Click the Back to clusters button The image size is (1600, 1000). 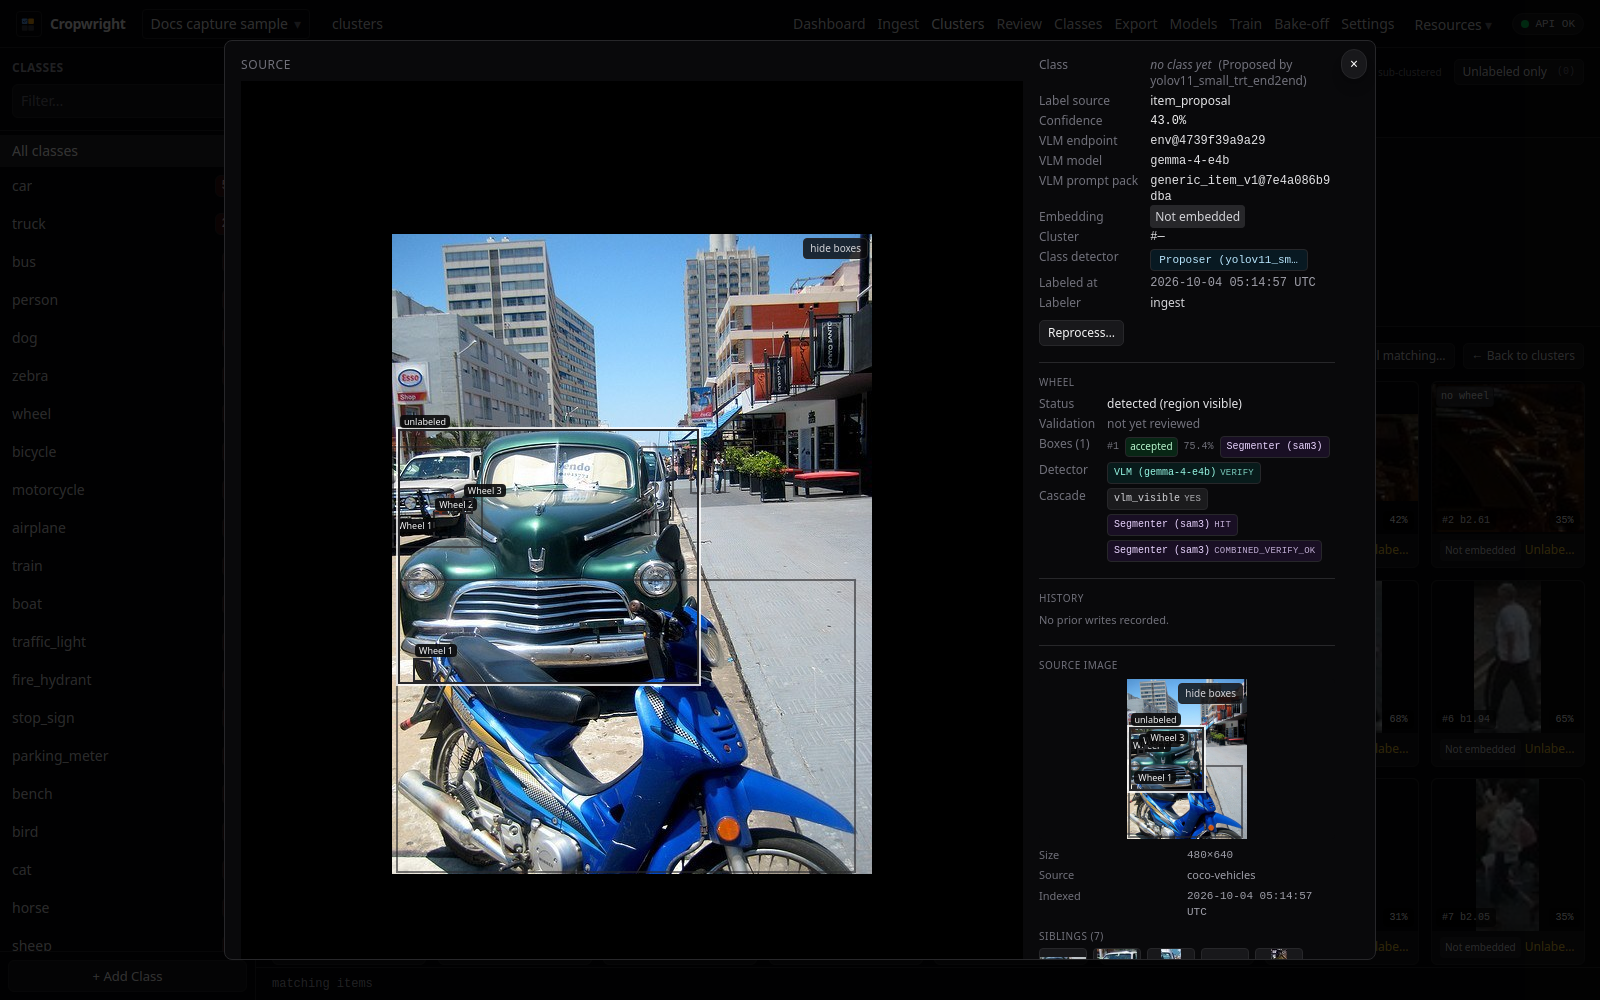[1523, 356]
